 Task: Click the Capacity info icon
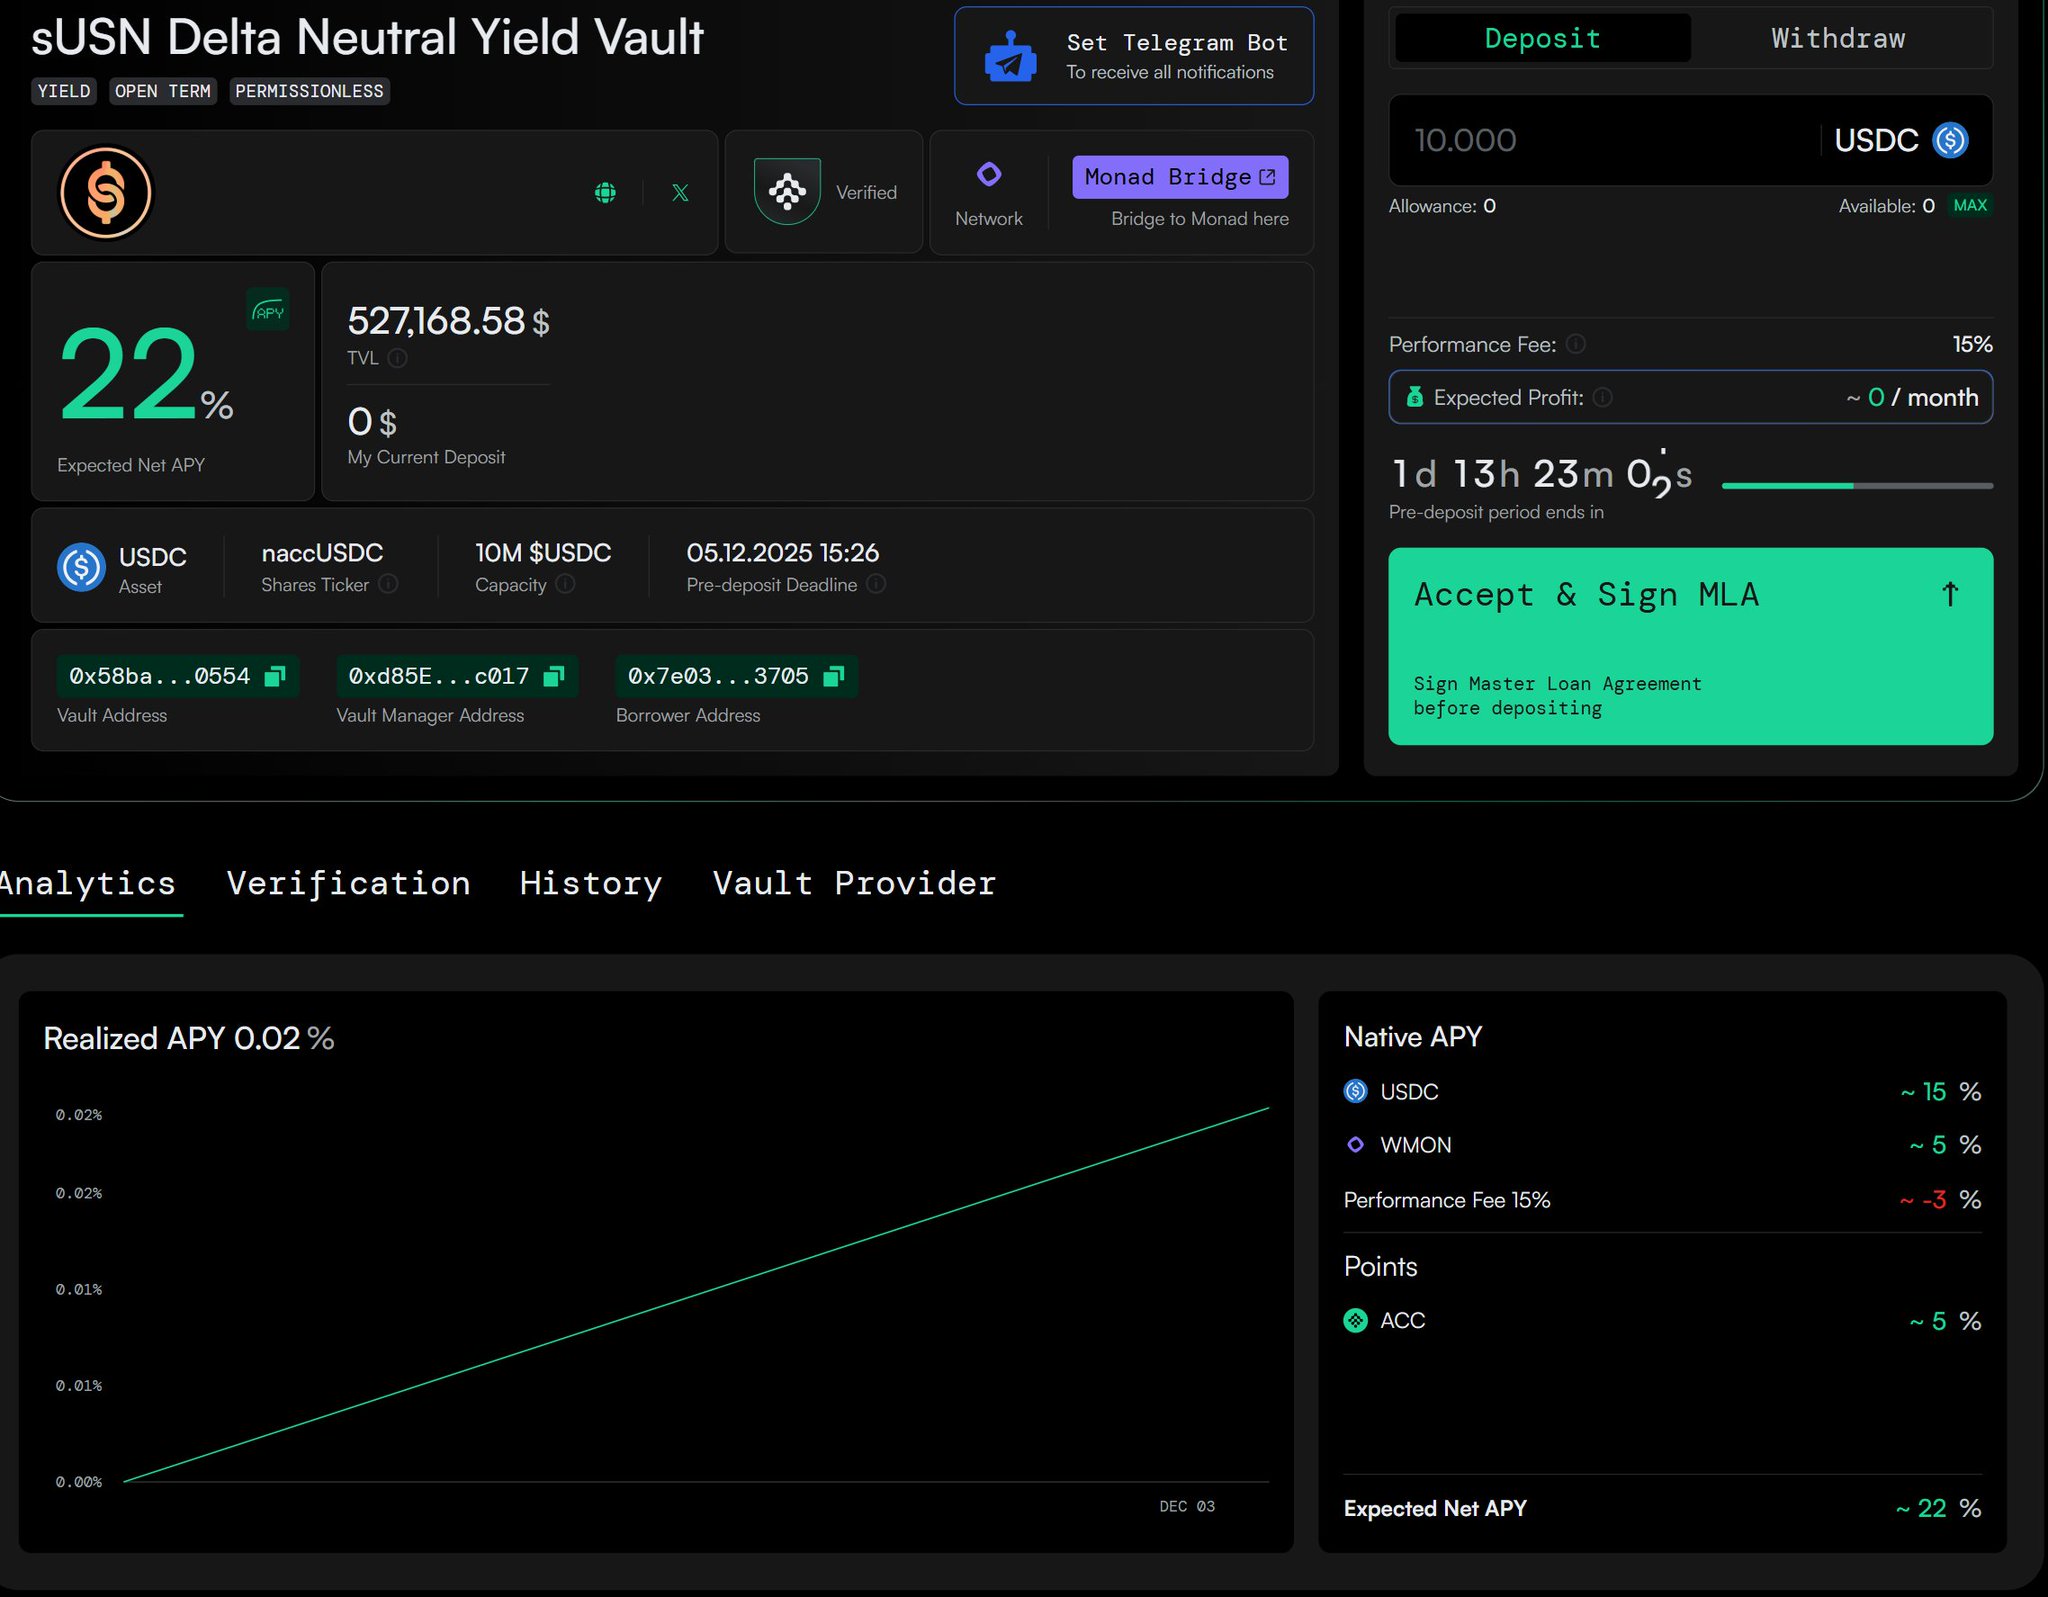point(565,584)
